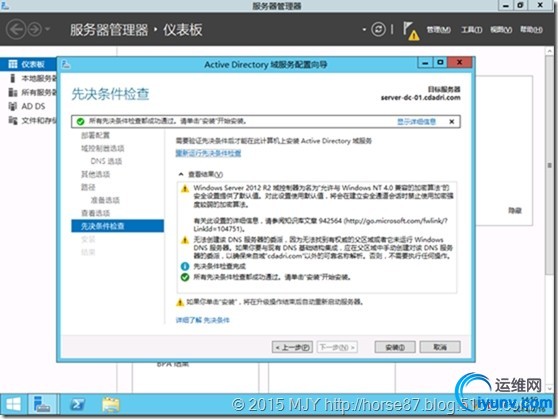
Task: Click green check icon in results list
Action: (185, 277)
